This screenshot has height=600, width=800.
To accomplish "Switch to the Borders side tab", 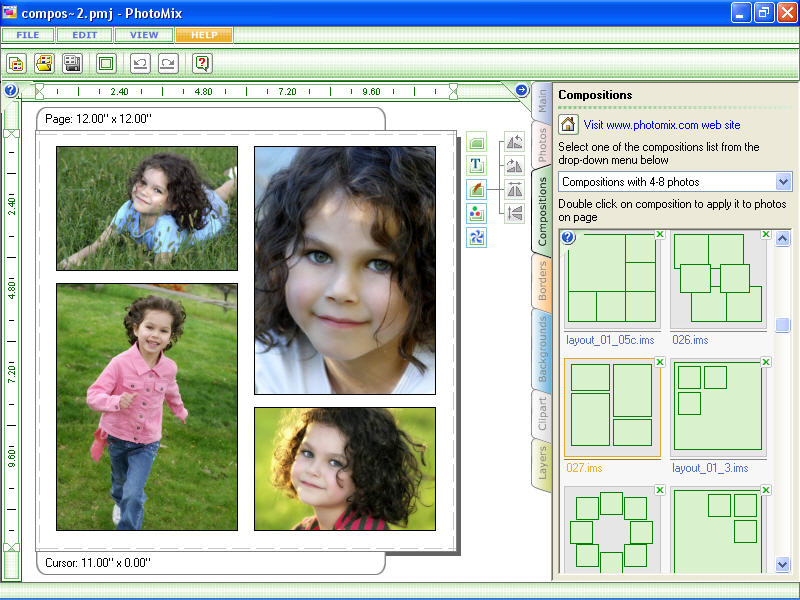I will [542, 281].
